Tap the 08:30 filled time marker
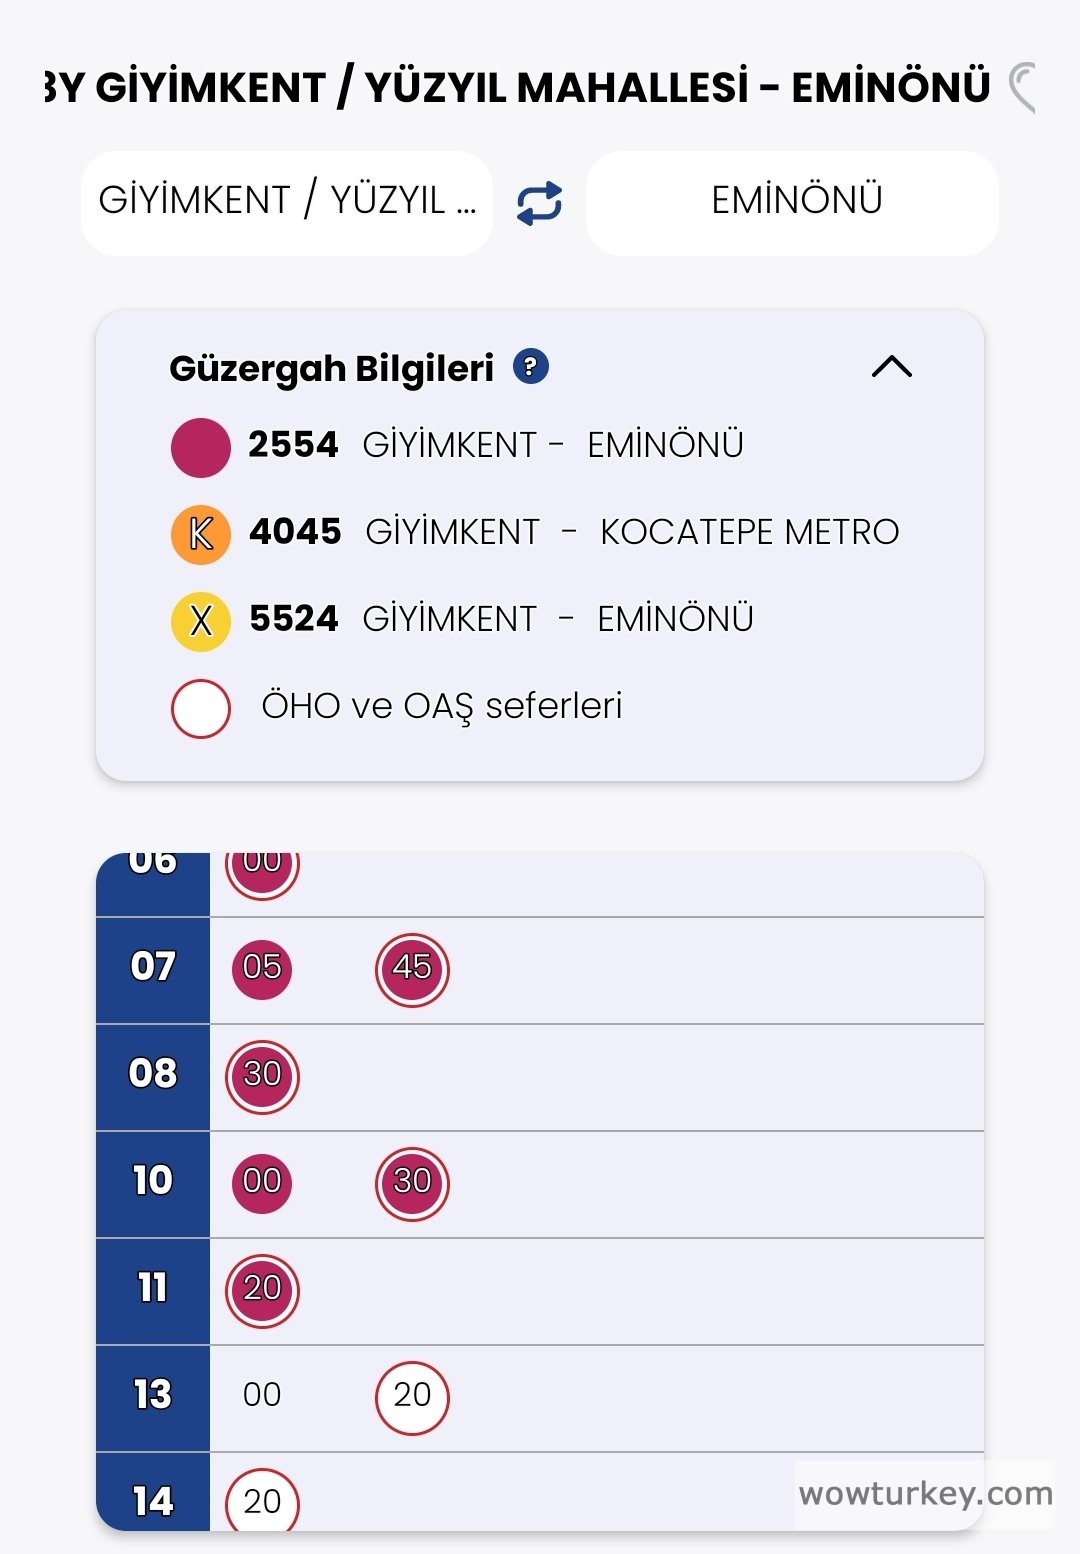This screenshot has height=1554, width=1080. pyautogui.click(x=262, y=1075)
